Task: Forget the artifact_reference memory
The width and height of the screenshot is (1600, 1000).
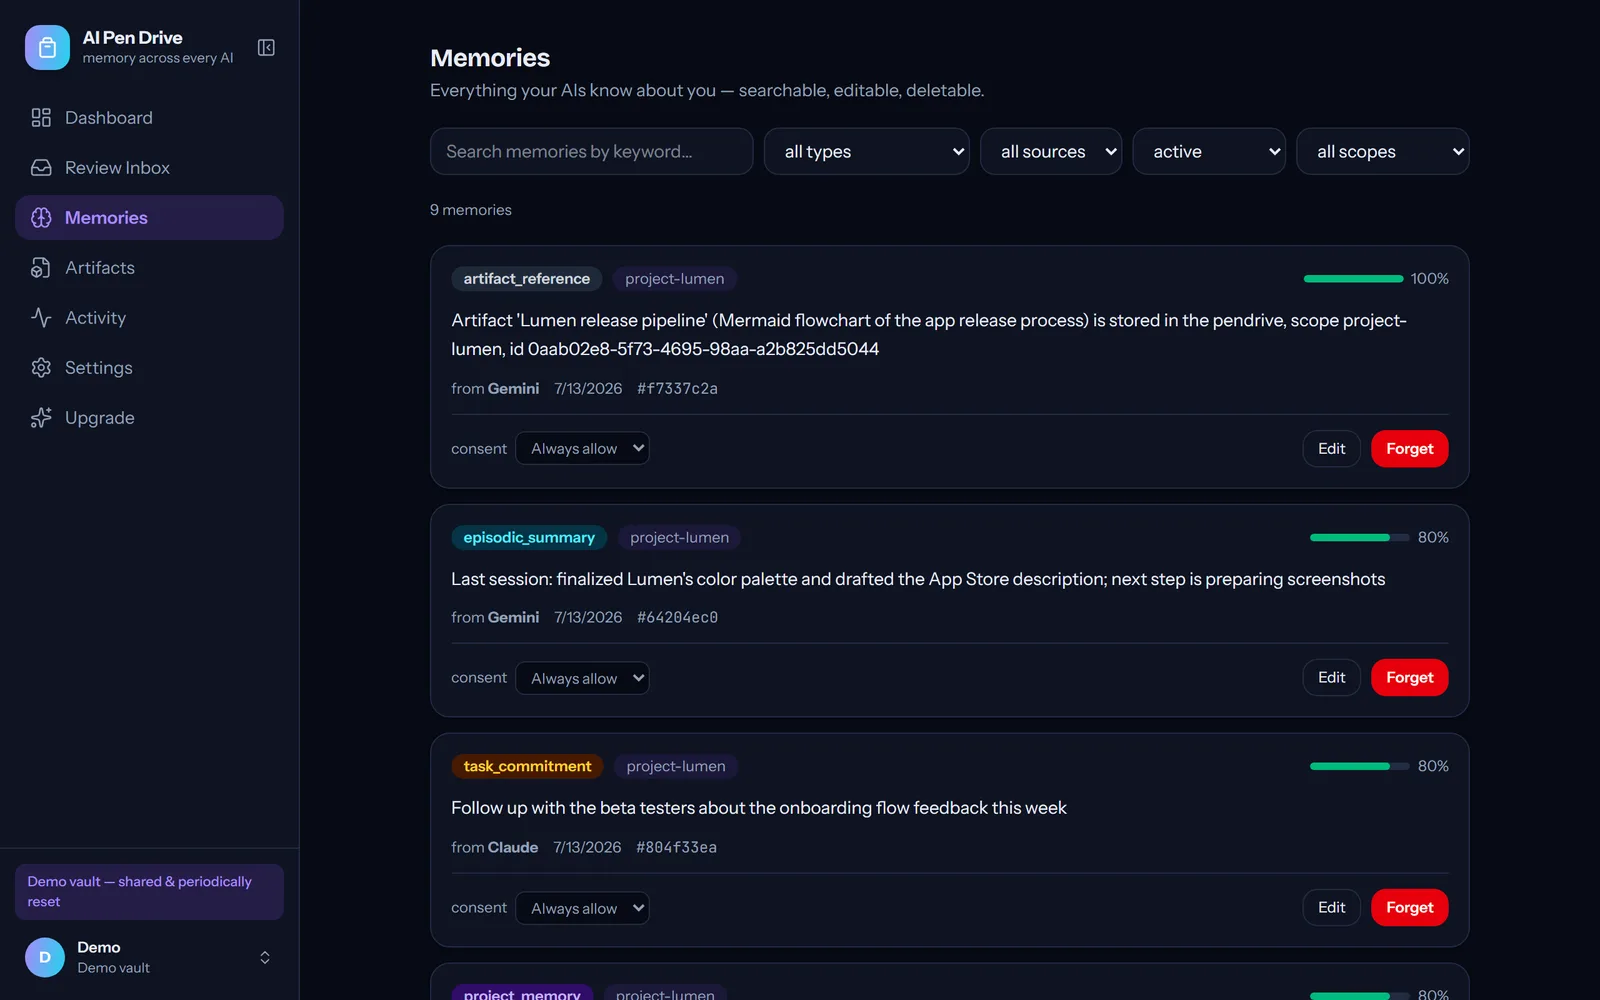Action: coord(1409,448)
